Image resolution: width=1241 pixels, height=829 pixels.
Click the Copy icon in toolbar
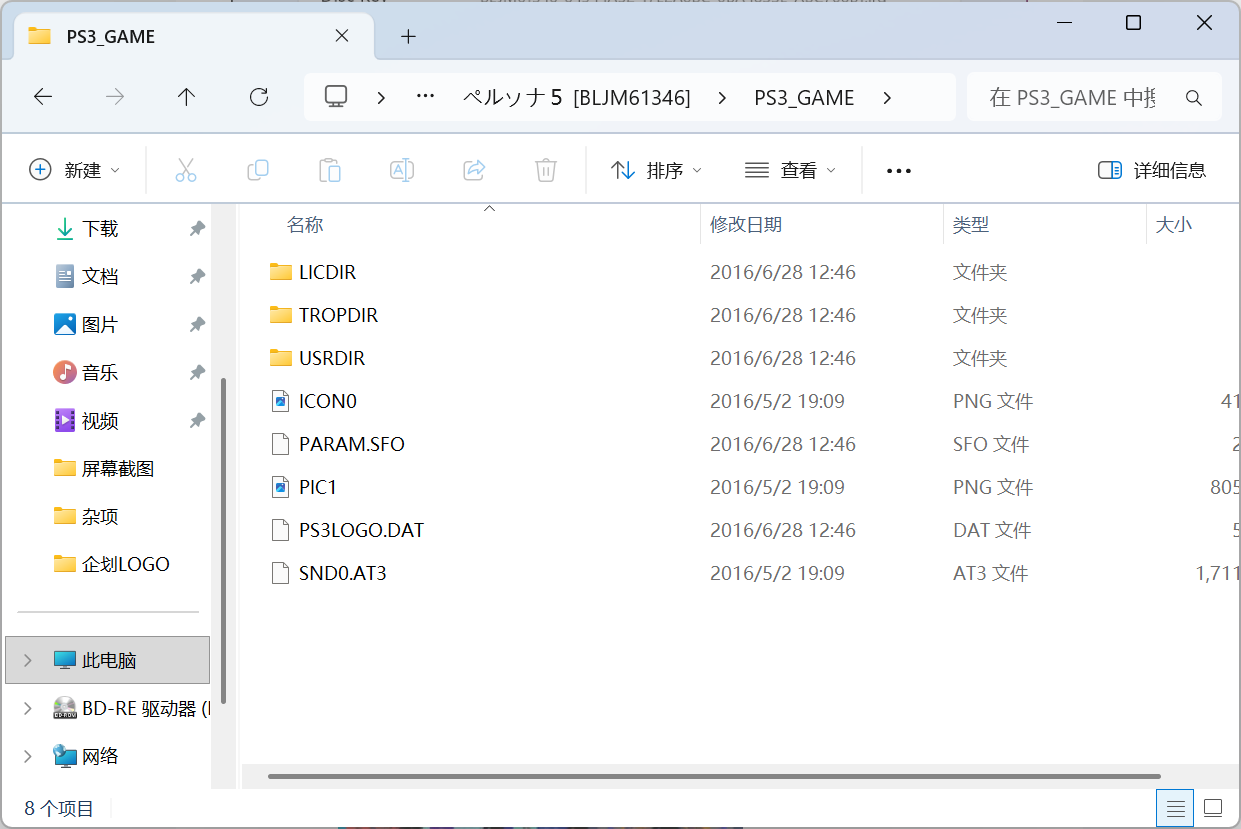258,170
